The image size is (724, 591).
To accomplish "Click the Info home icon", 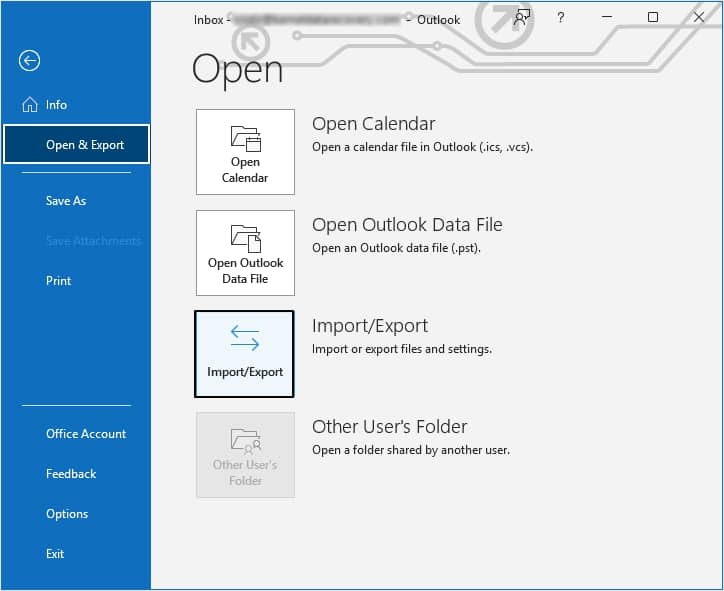I will coord(30,104).
